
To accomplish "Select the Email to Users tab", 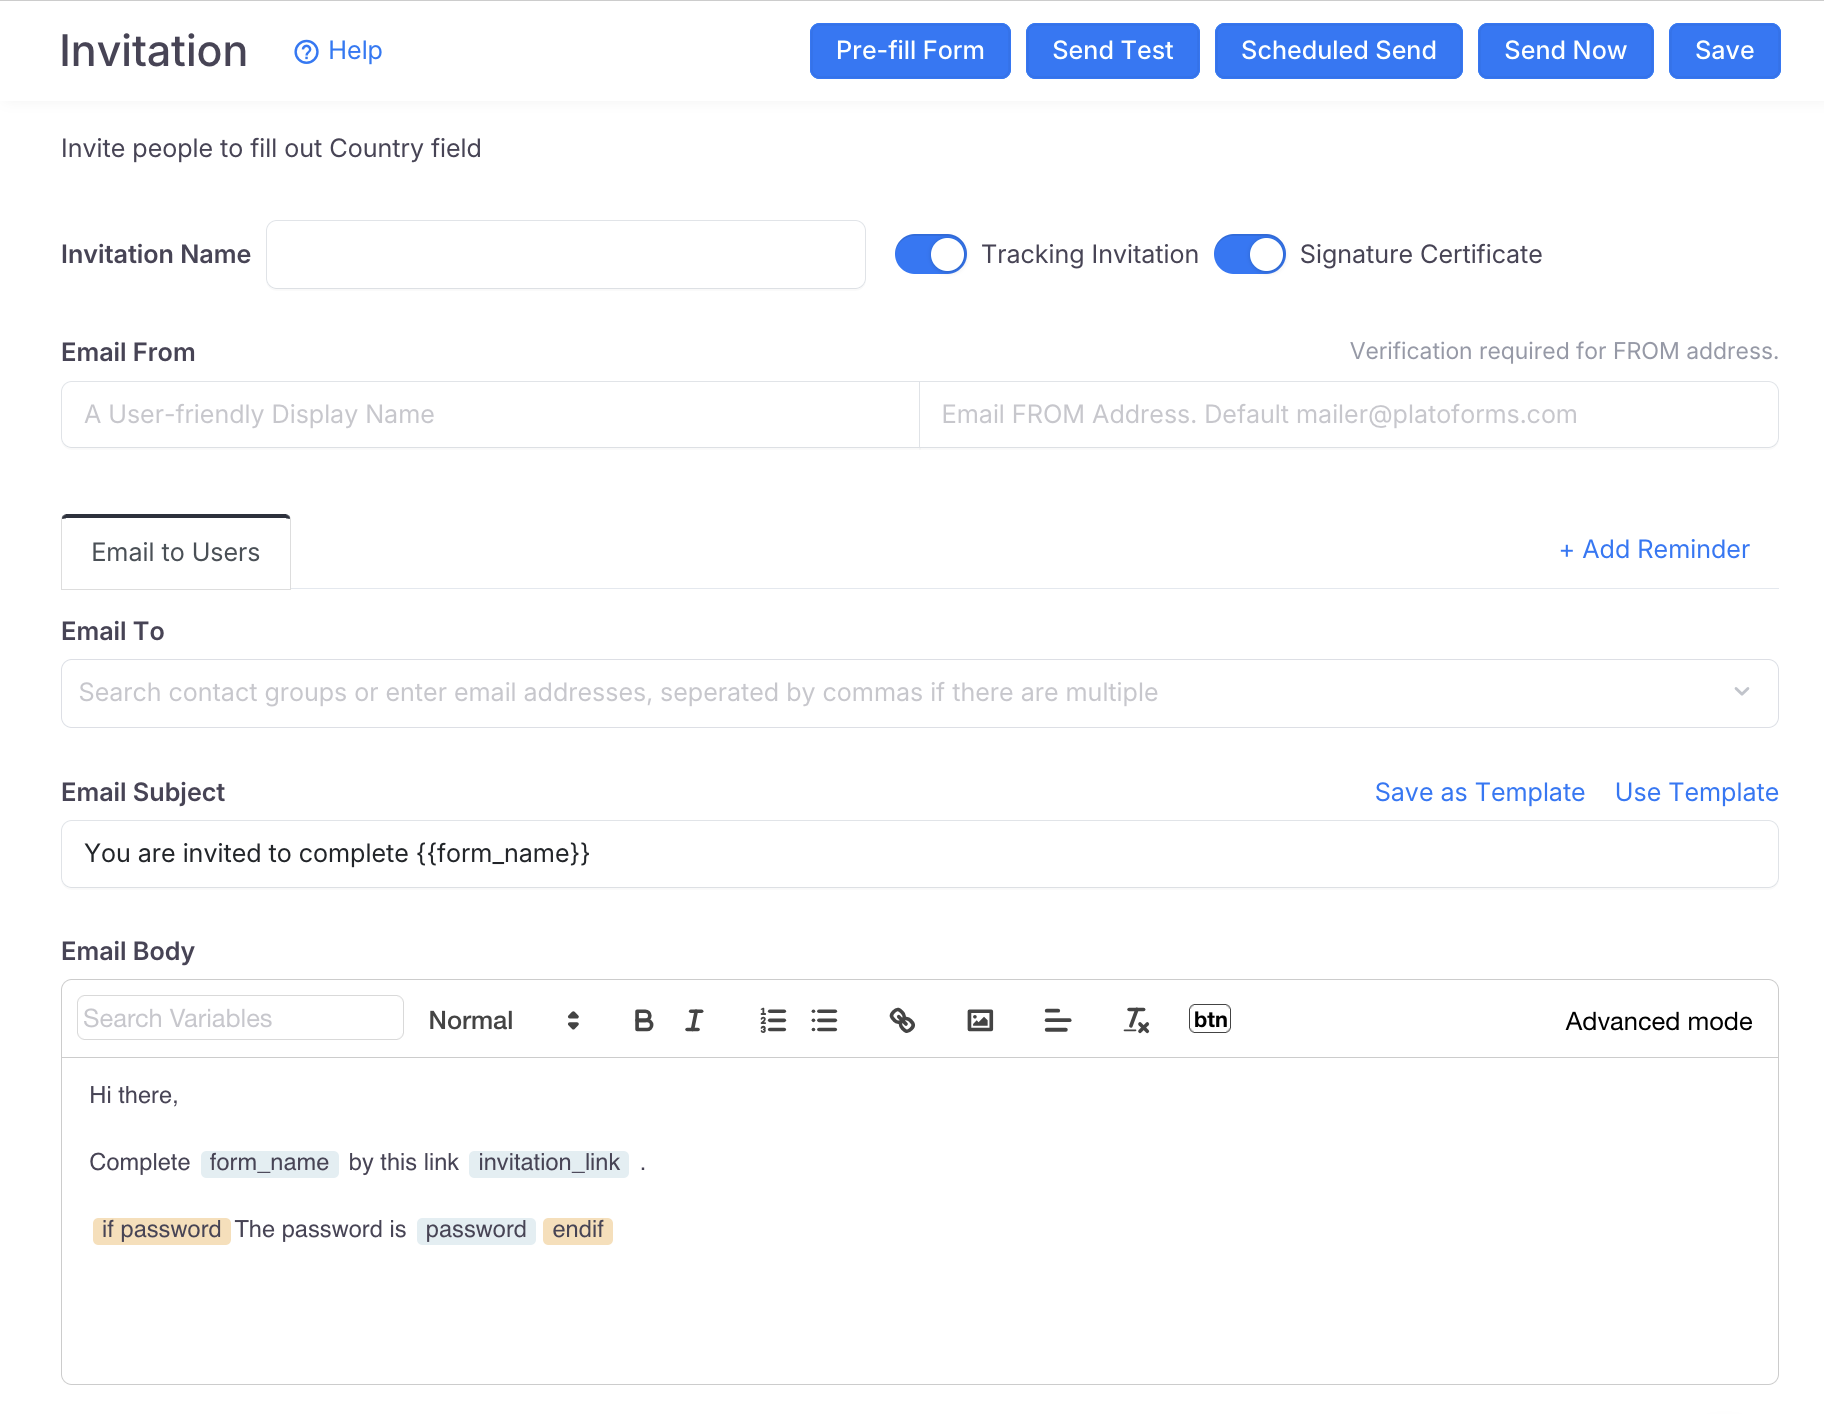I will tap(176, 552).
